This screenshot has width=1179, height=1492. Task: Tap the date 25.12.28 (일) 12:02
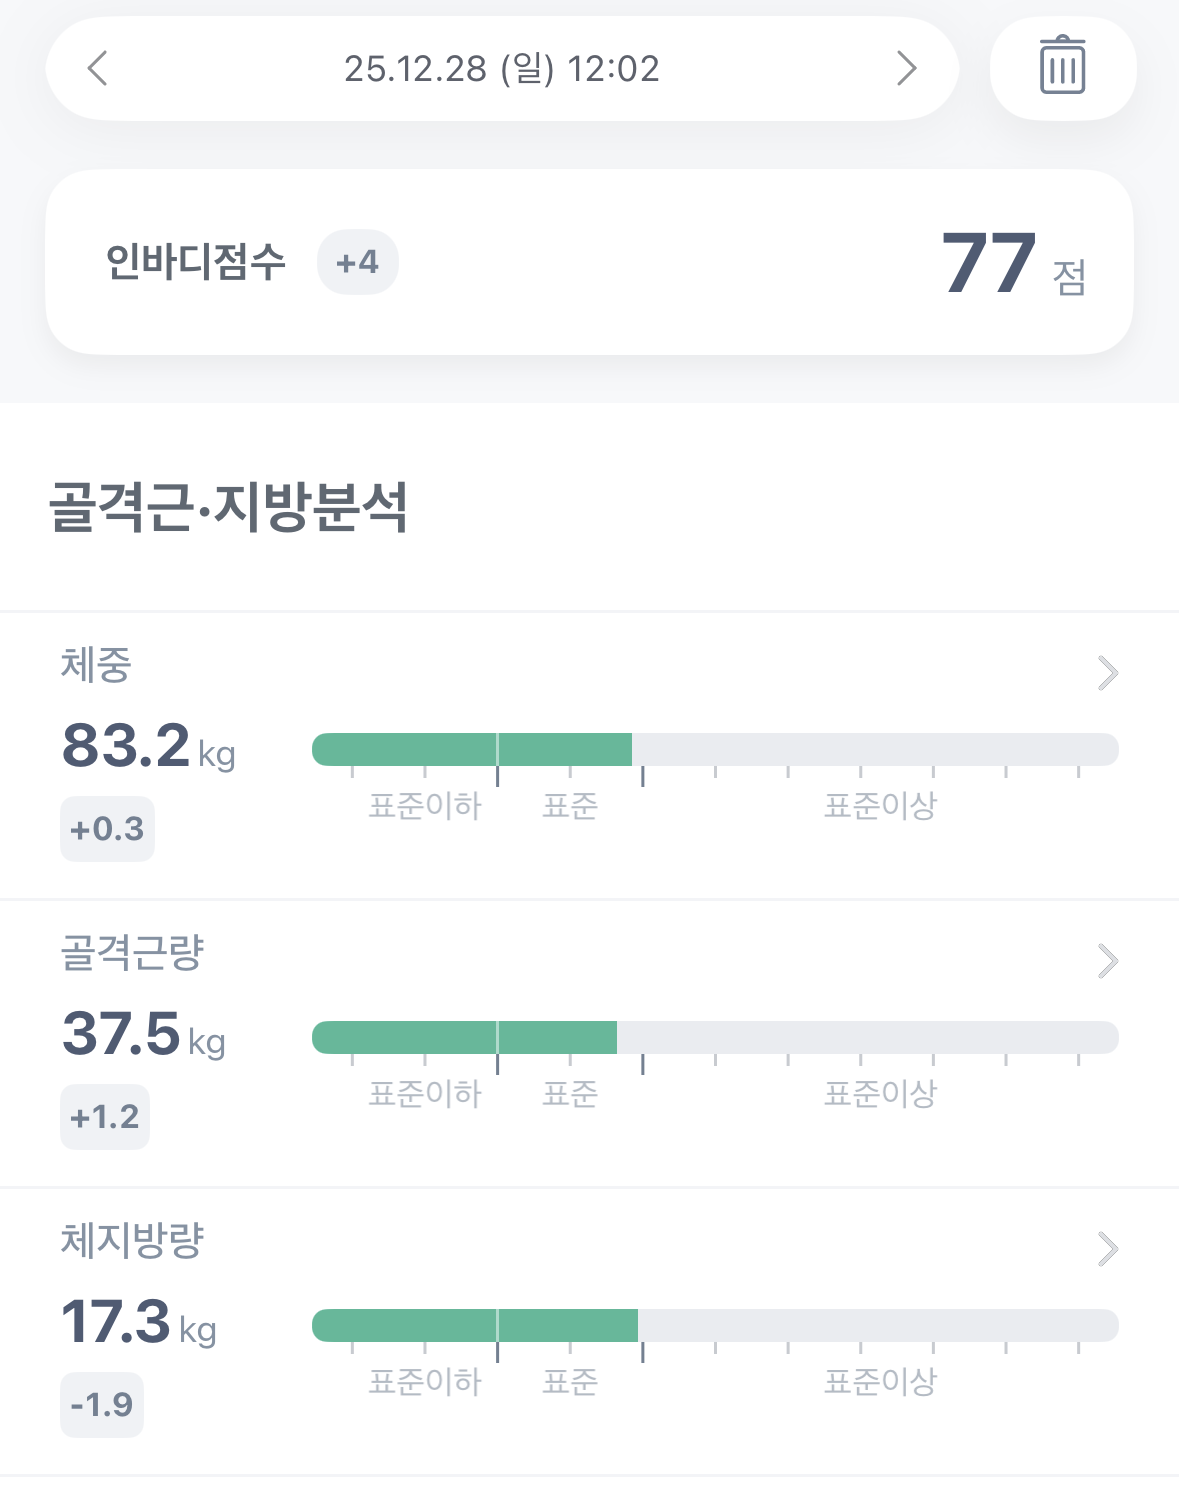pyautogui.click(x=502, y=69)
